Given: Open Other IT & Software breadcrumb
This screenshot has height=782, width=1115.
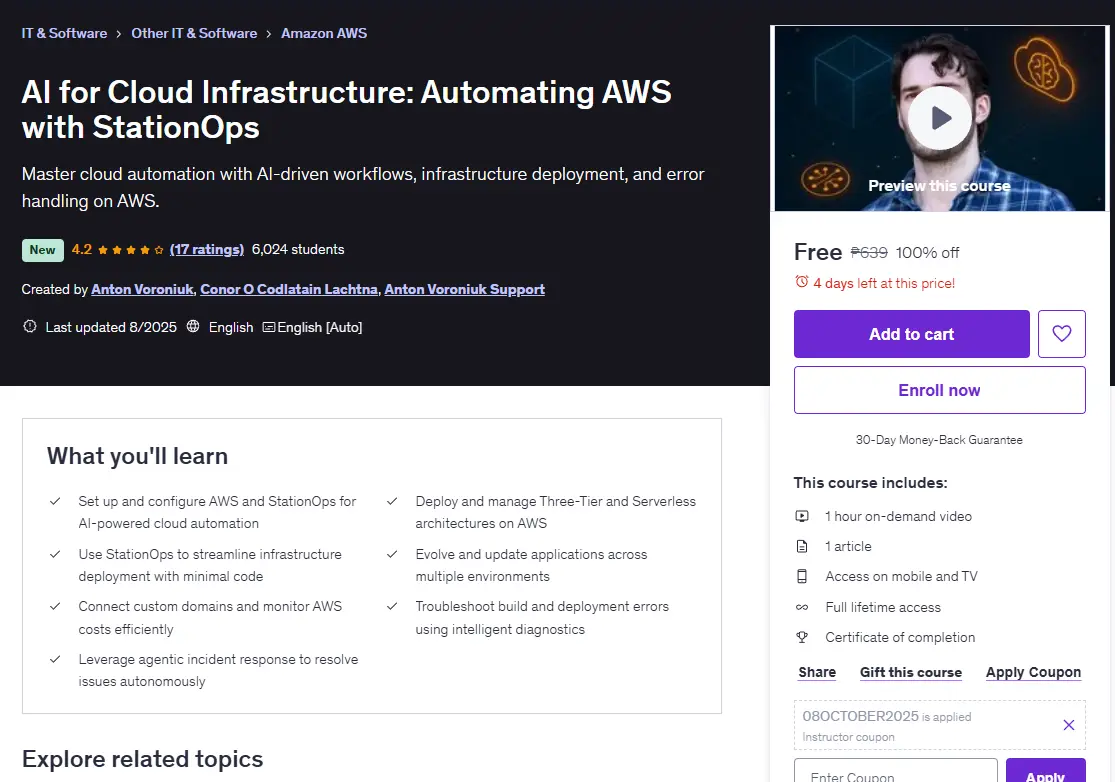Looking at the screenshot, I should (194, 33).
